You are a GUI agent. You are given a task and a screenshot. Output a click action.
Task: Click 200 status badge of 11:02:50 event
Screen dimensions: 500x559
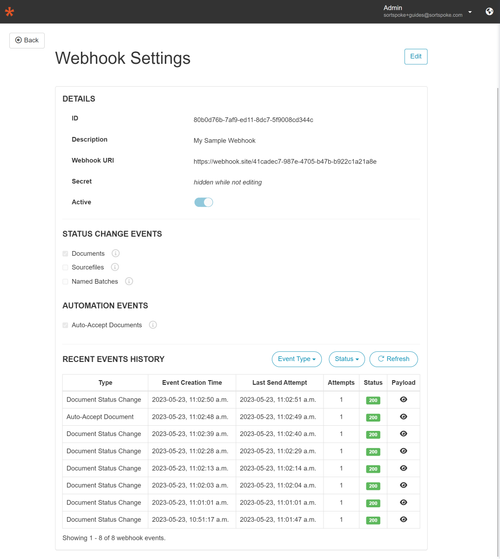[x=373, y=400]
